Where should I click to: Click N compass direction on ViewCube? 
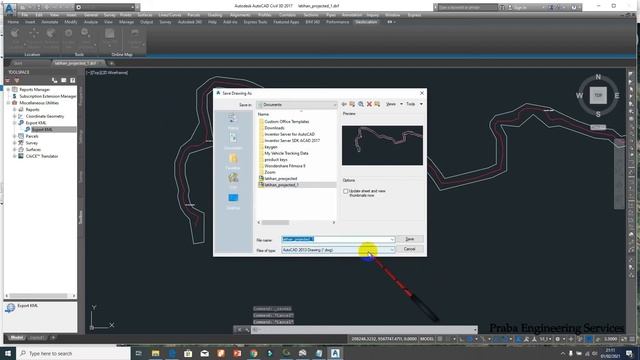[x=598, y=77]
